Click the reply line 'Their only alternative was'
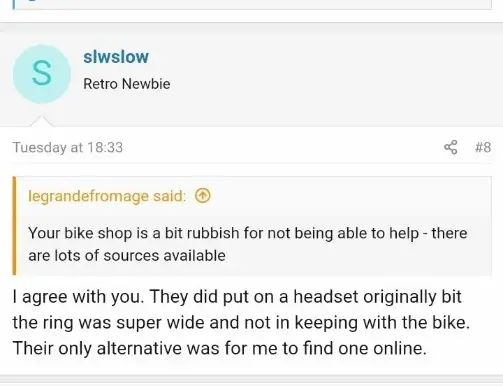The width and height of the screenshot is (503, 386). coord(220,349)
